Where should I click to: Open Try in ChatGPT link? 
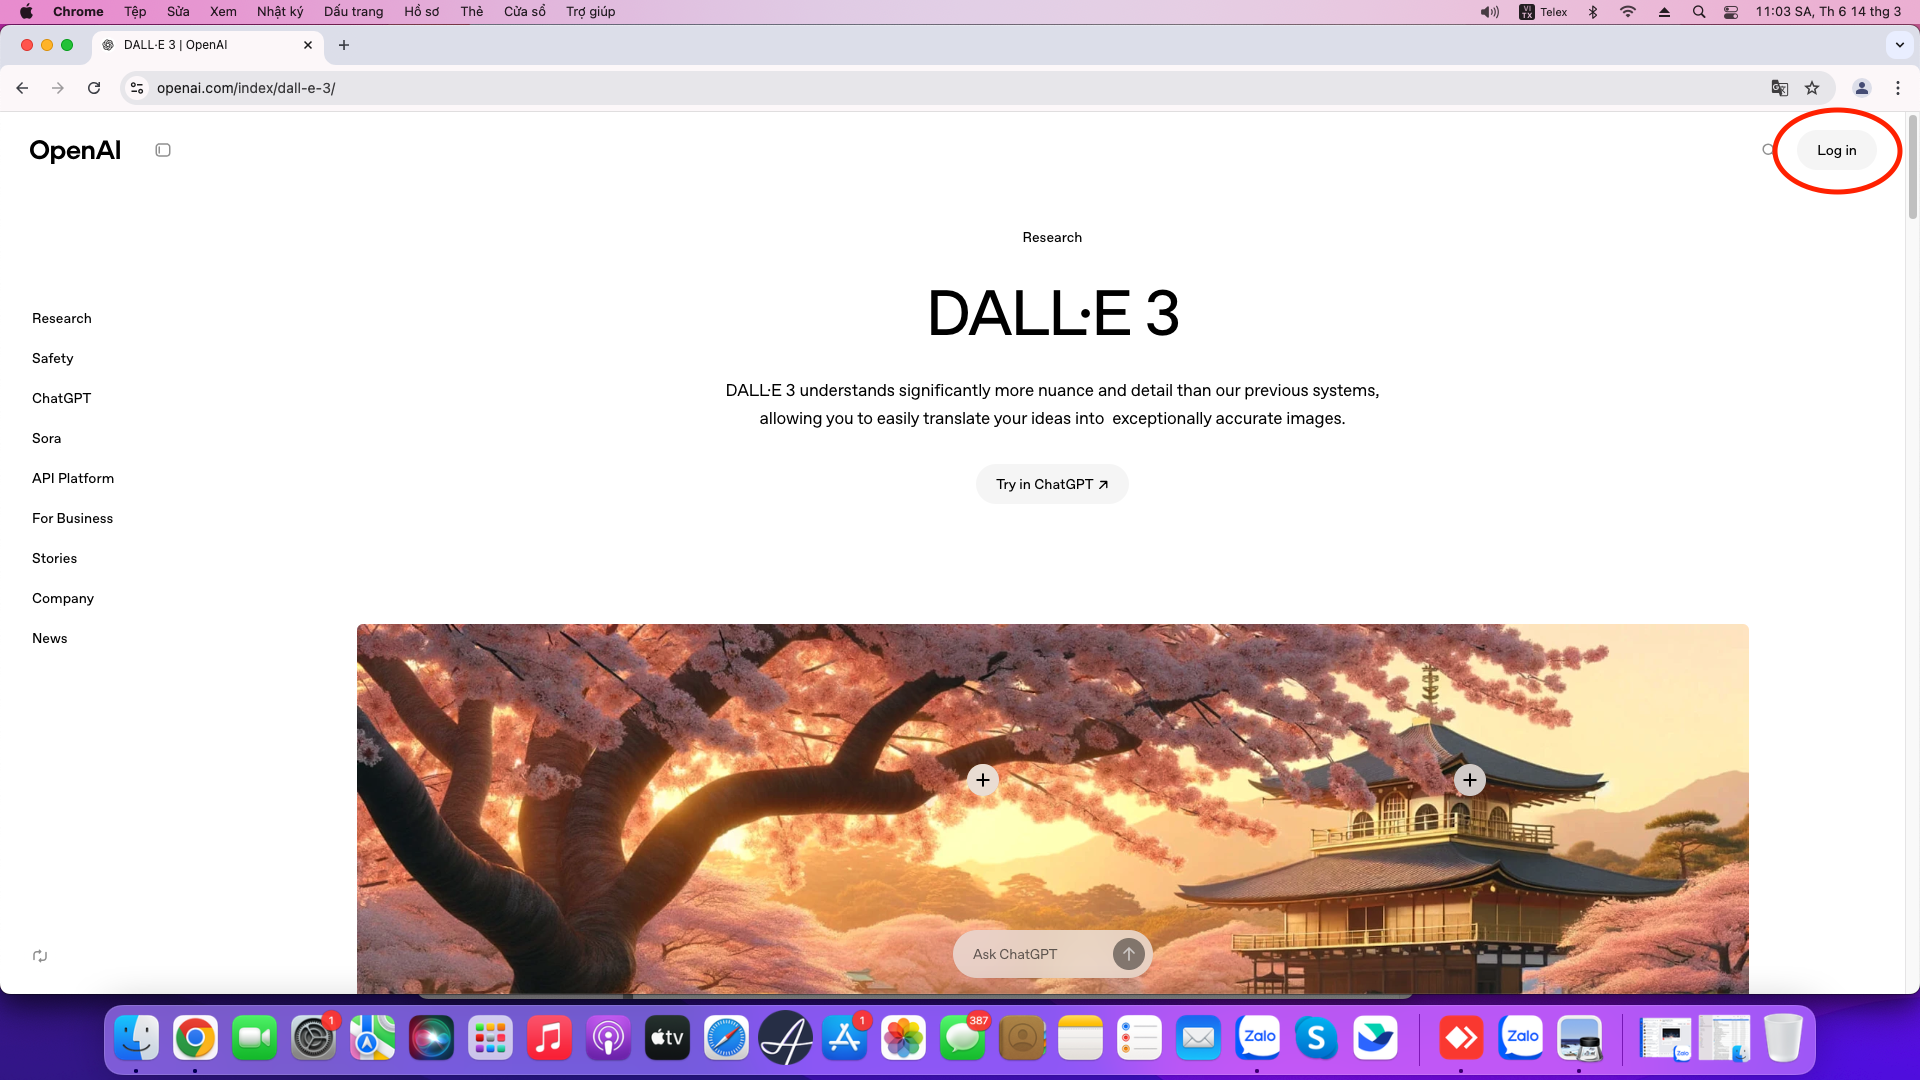coord(1052,484)
